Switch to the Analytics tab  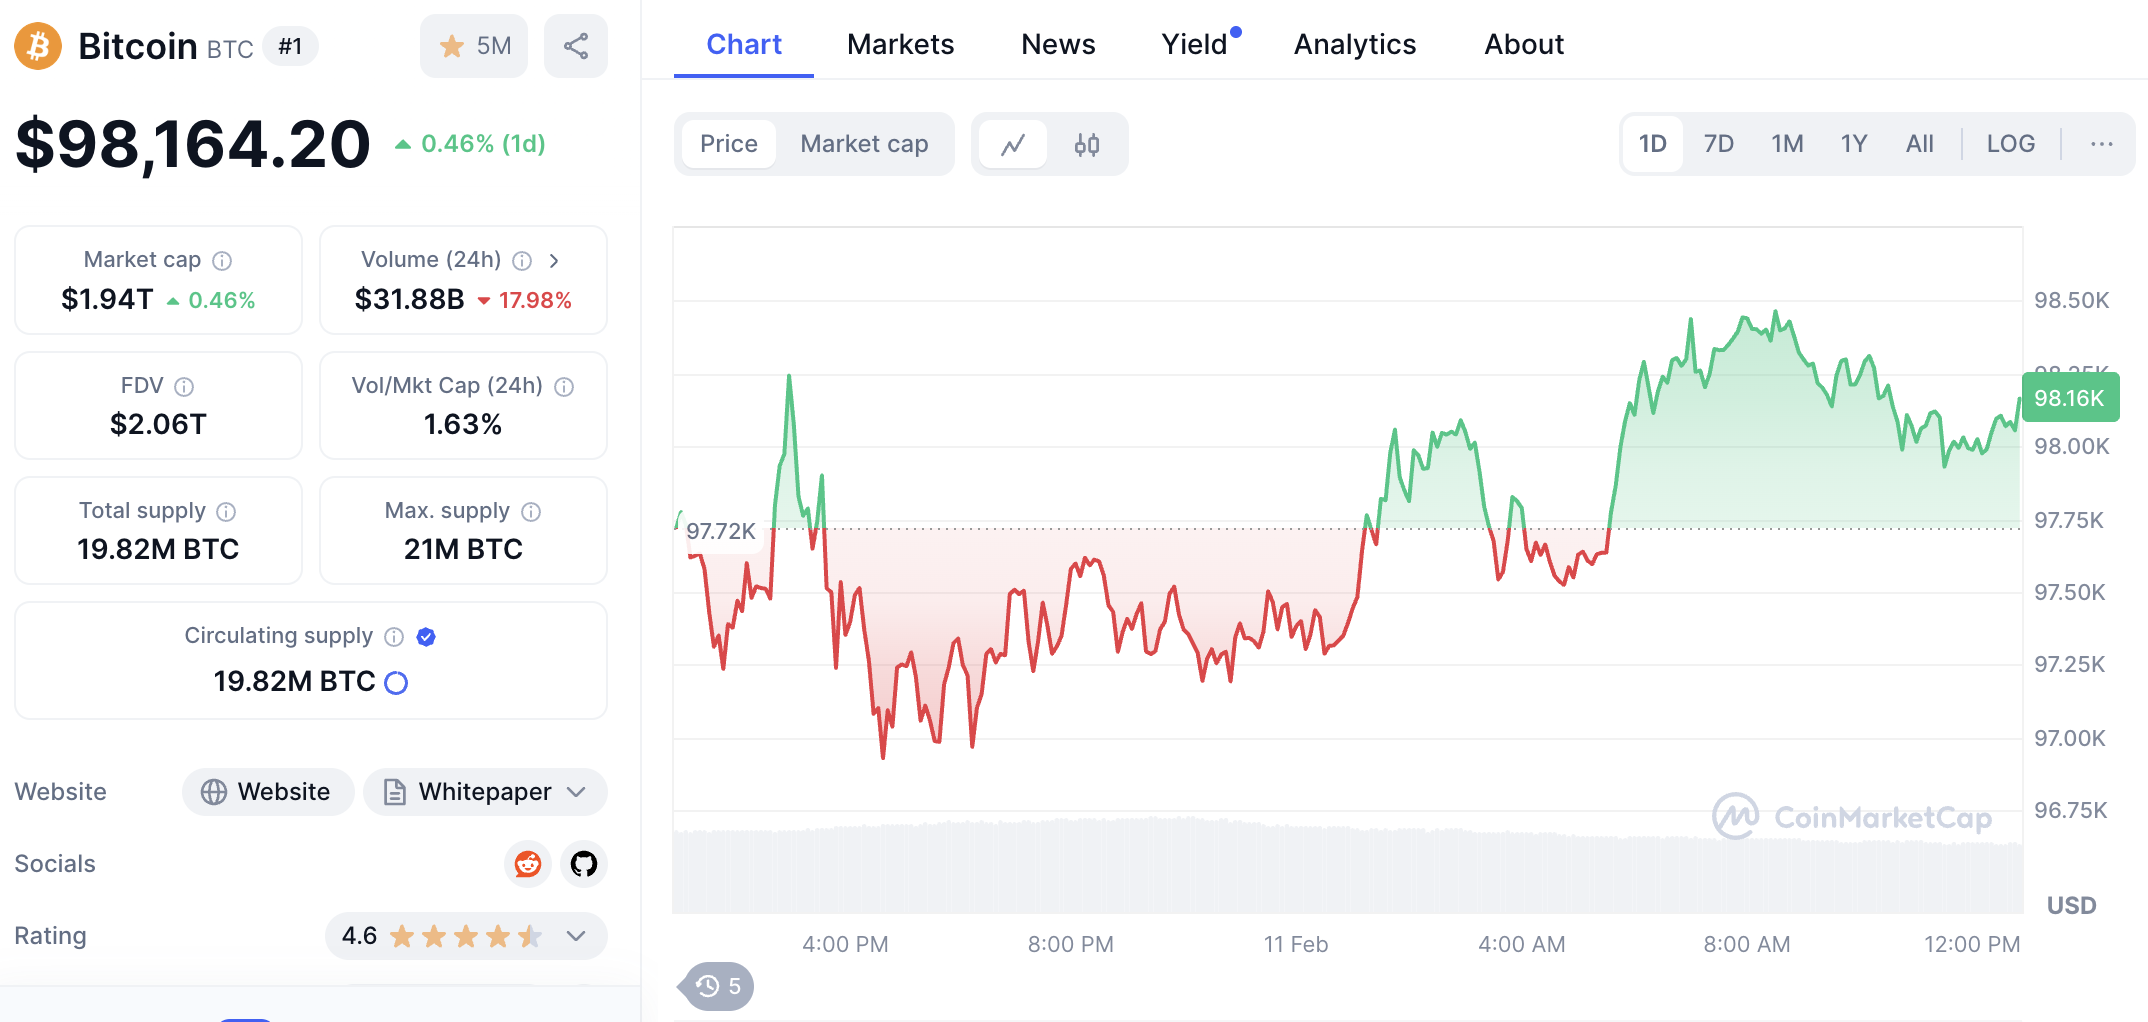pyautogui.click(x=1355, y=44)
